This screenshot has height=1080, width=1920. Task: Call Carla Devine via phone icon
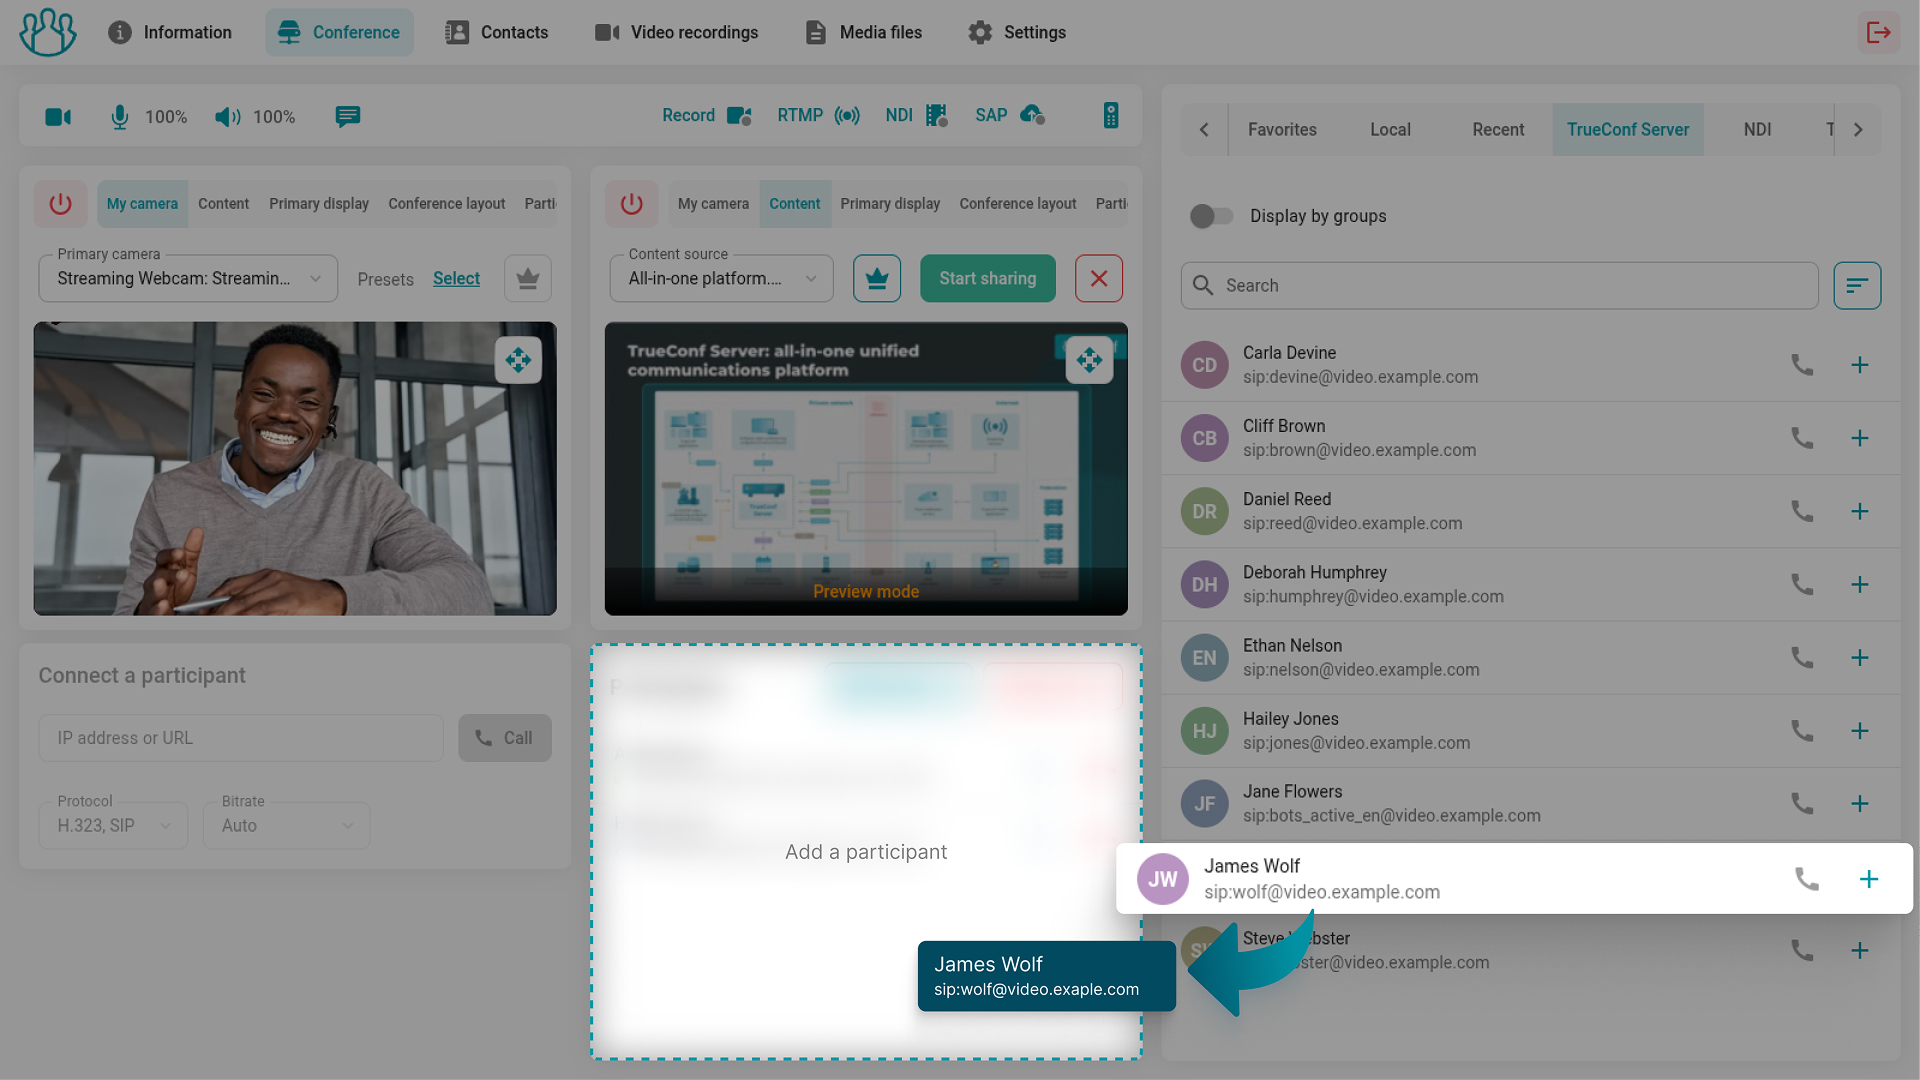1802,365
